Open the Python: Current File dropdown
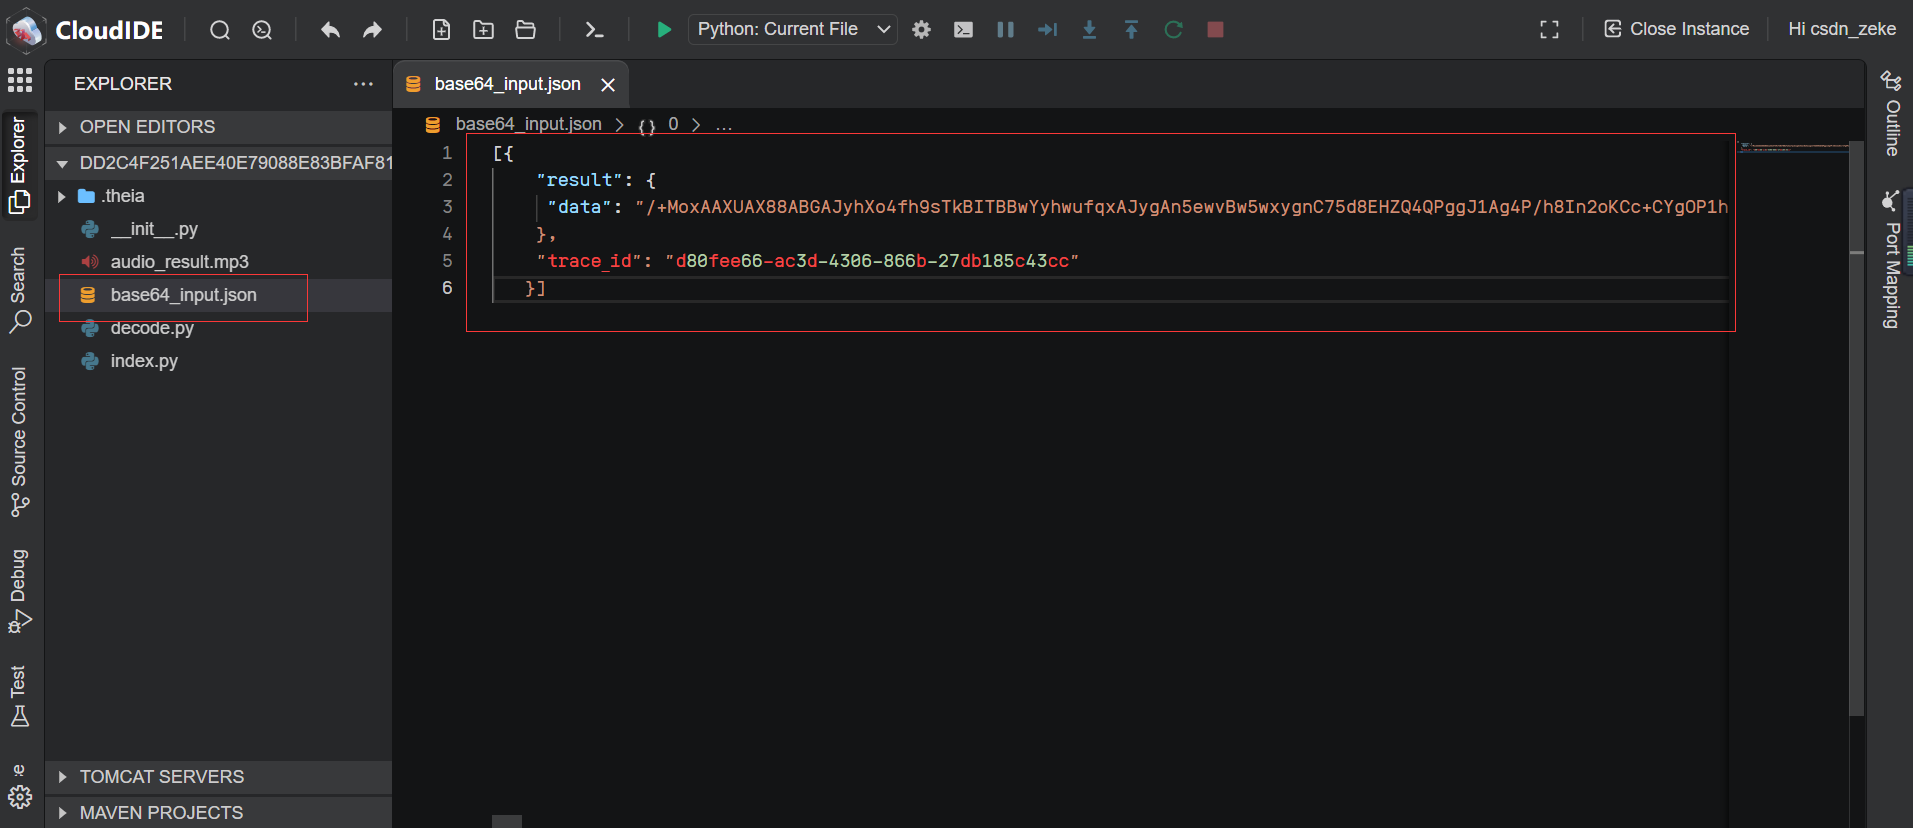This screenshot has height=828, width=1913. coord(792,30)
